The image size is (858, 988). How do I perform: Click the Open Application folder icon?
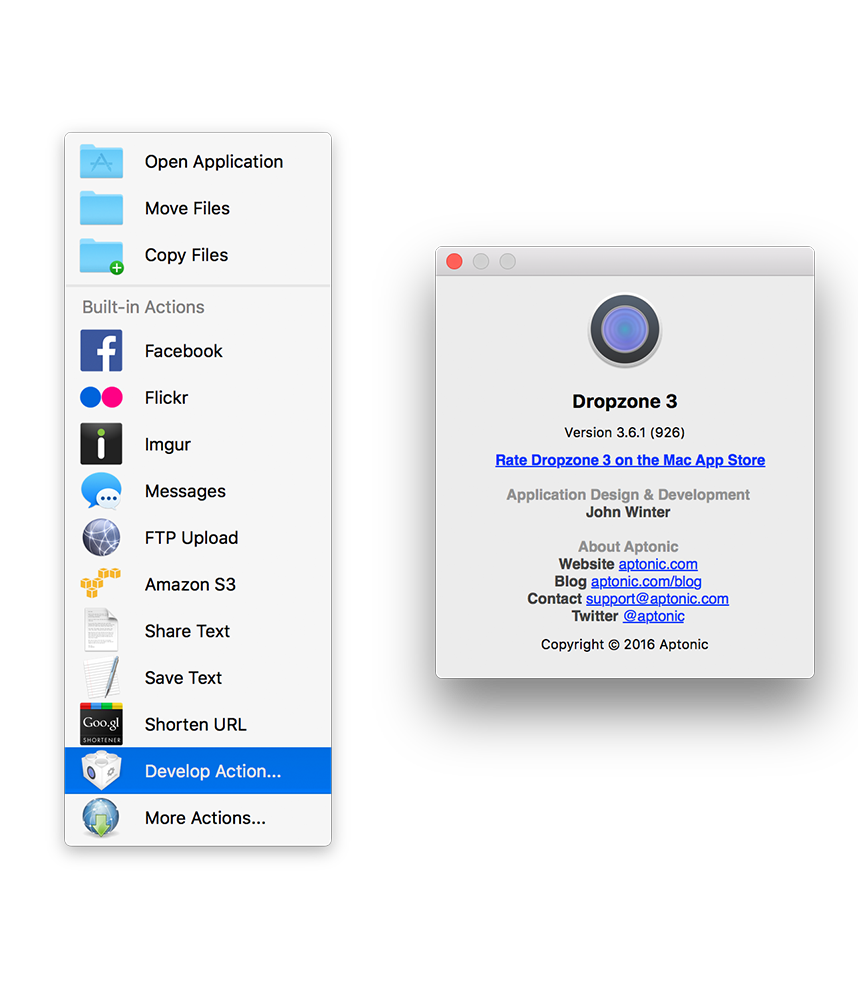point(101,161)
